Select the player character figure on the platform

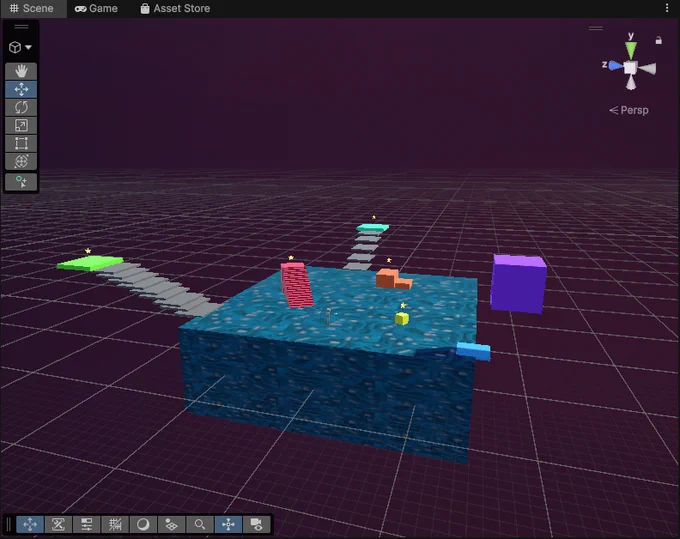pyautogui.click(x=329, y=317)
